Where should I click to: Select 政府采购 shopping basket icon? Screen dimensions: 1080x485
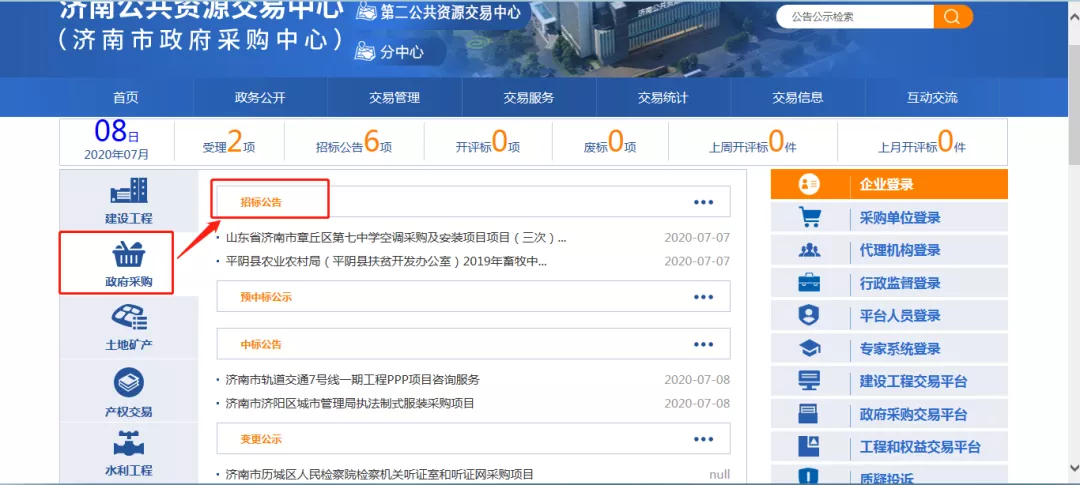[128, 256]
